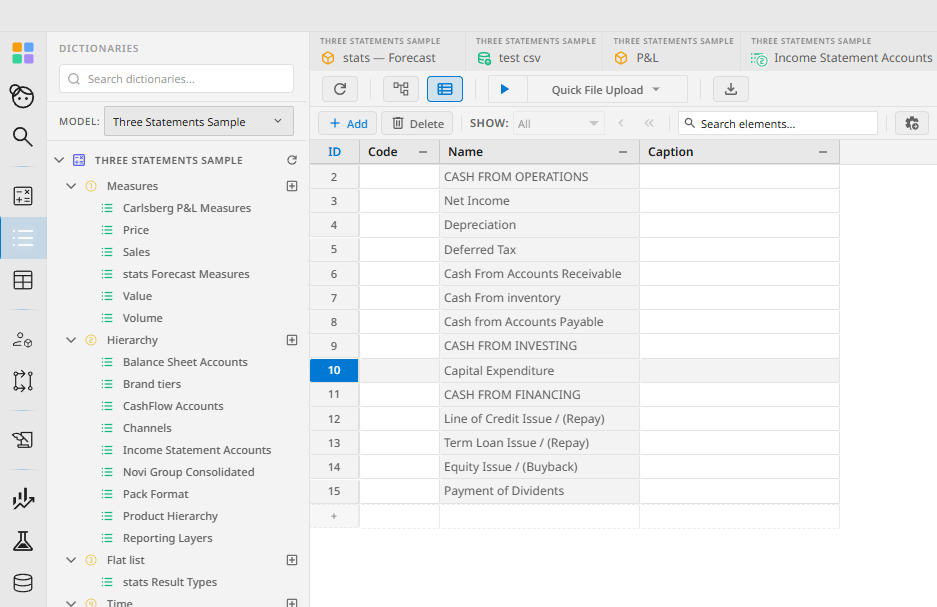Collapse the Flat list group
Image resolution: width=937 pixels, height=607 pixels.
point(71,560)
